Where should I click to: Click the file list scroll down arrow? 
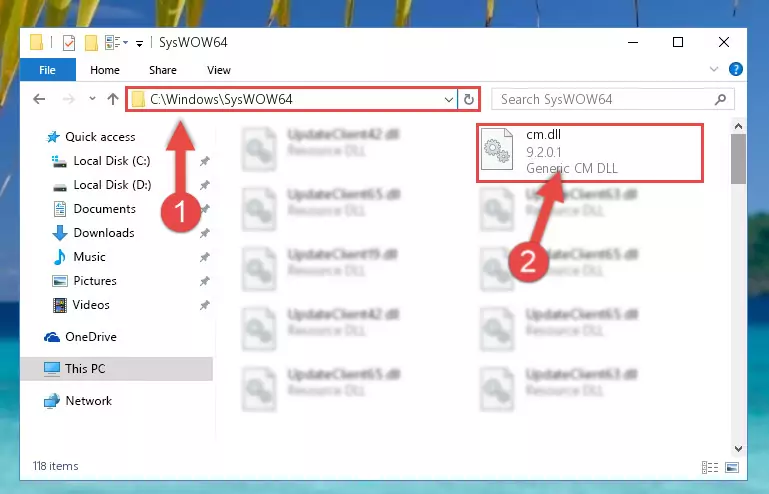738,449
